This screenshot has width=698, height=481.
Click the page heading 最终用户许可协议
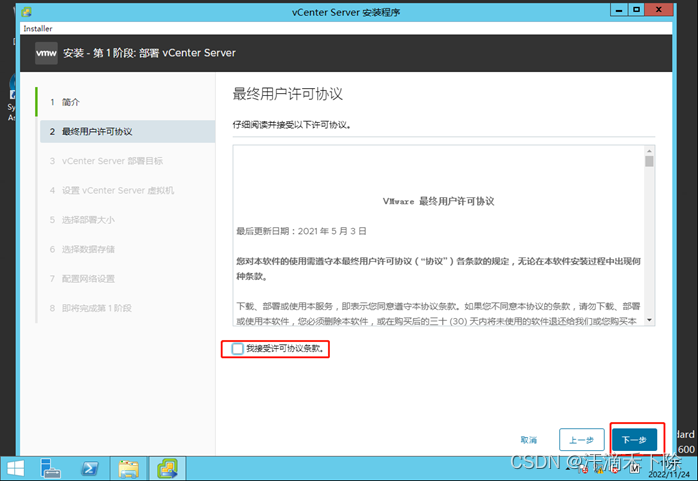[x=288, y=94]
